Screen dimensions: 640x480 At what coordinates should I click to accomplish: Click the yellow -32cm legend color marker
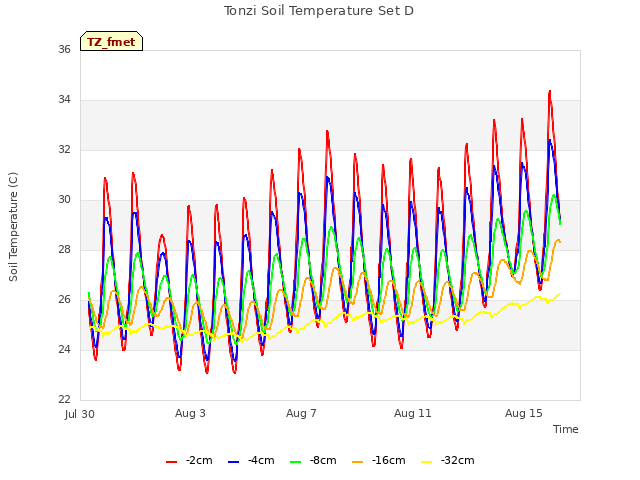coord(427,462)
